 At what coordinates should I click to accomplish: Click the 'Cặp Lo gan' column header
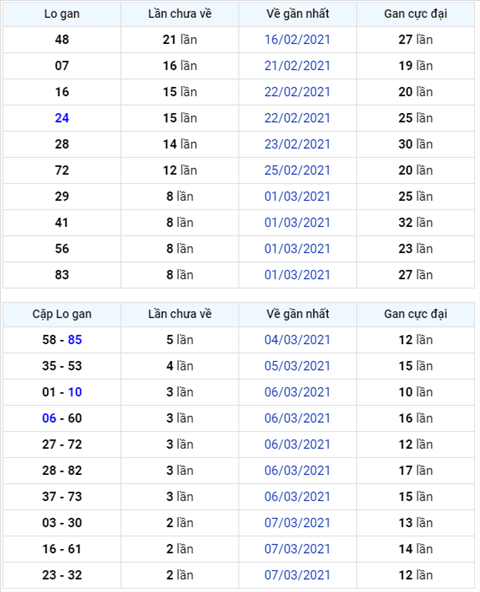point(62,314)
